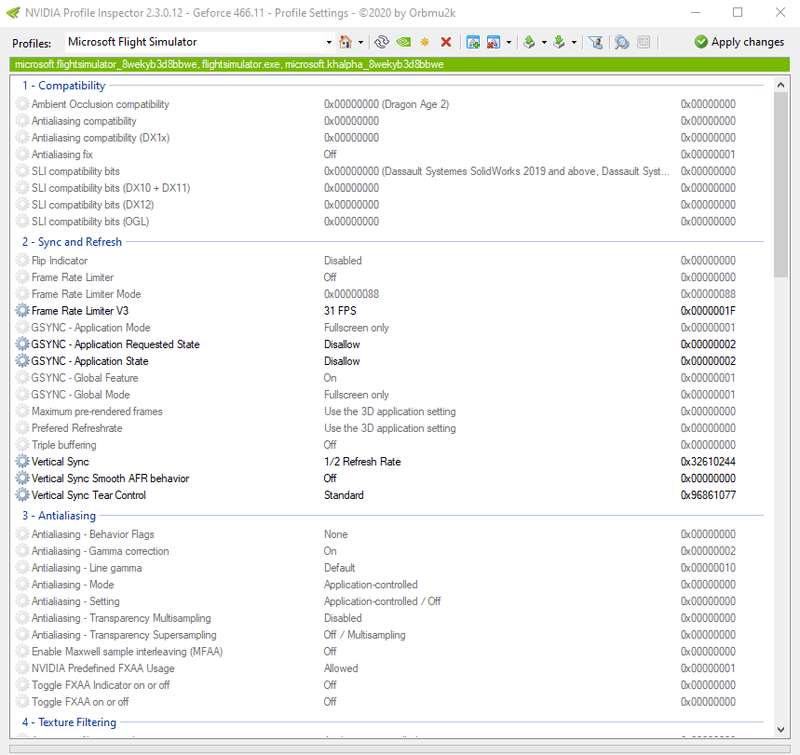This screenshot has height=755, width=800.
Task: Click the magnifier scan settings icon
Action: [621, 42]
